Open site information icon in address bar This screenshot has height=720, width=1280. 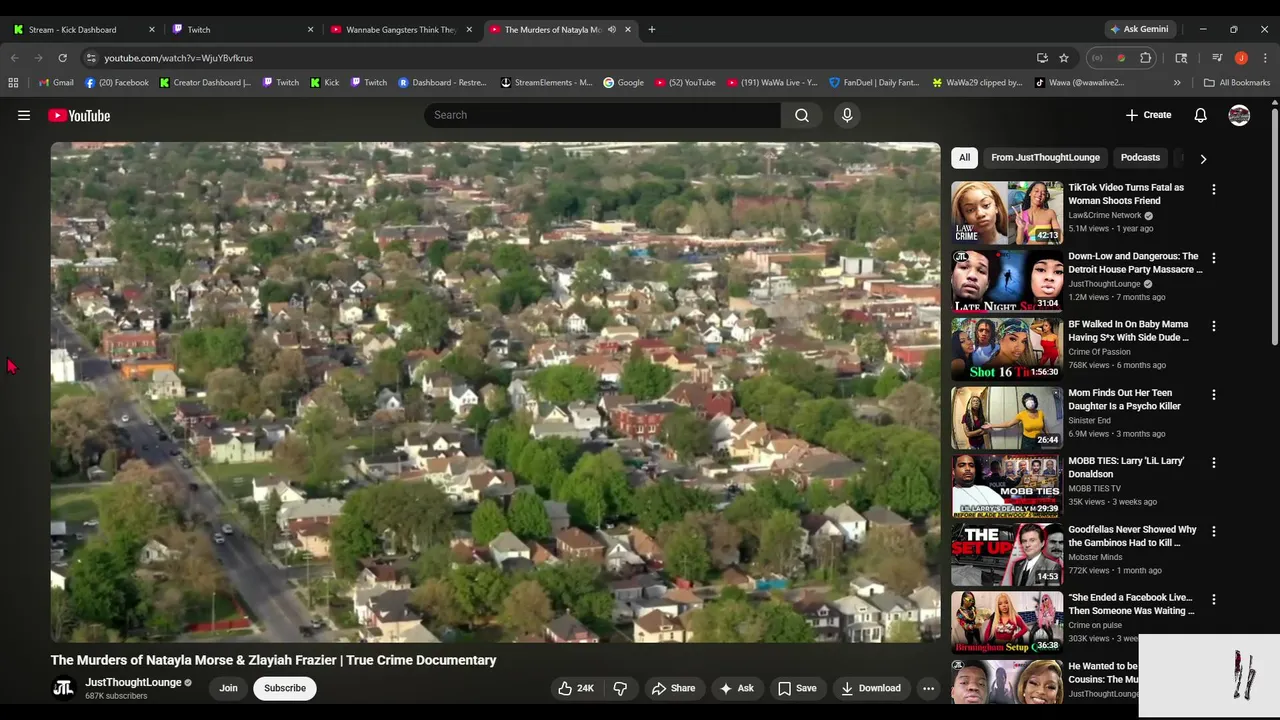[x=91, y=58]
